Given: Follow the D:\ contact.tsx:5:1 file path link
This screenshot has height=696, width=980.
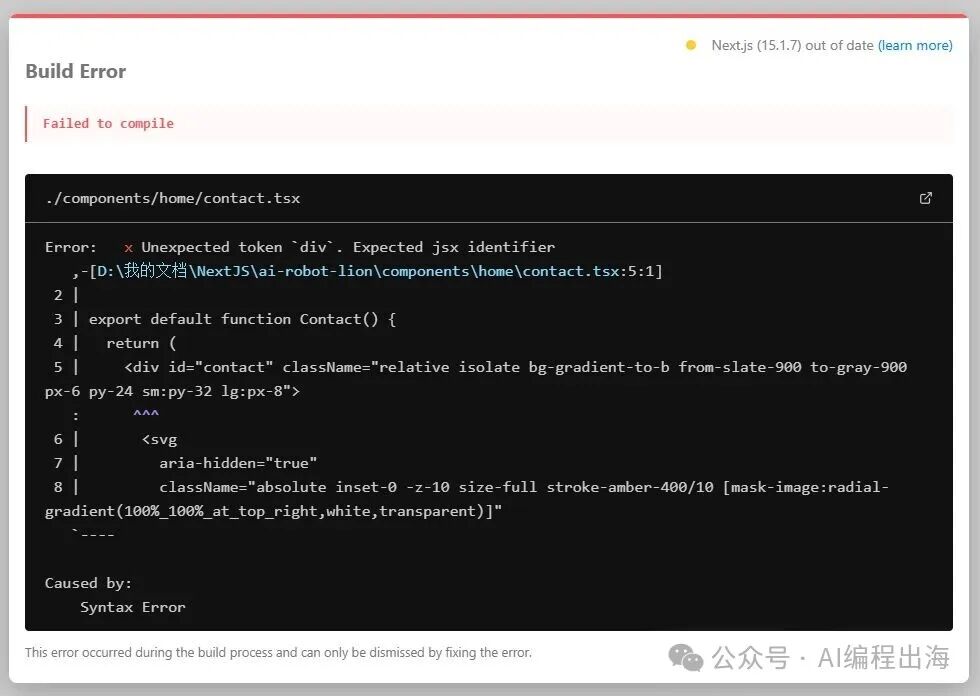Looking at the screenshot, I should (x=378, y=271).
